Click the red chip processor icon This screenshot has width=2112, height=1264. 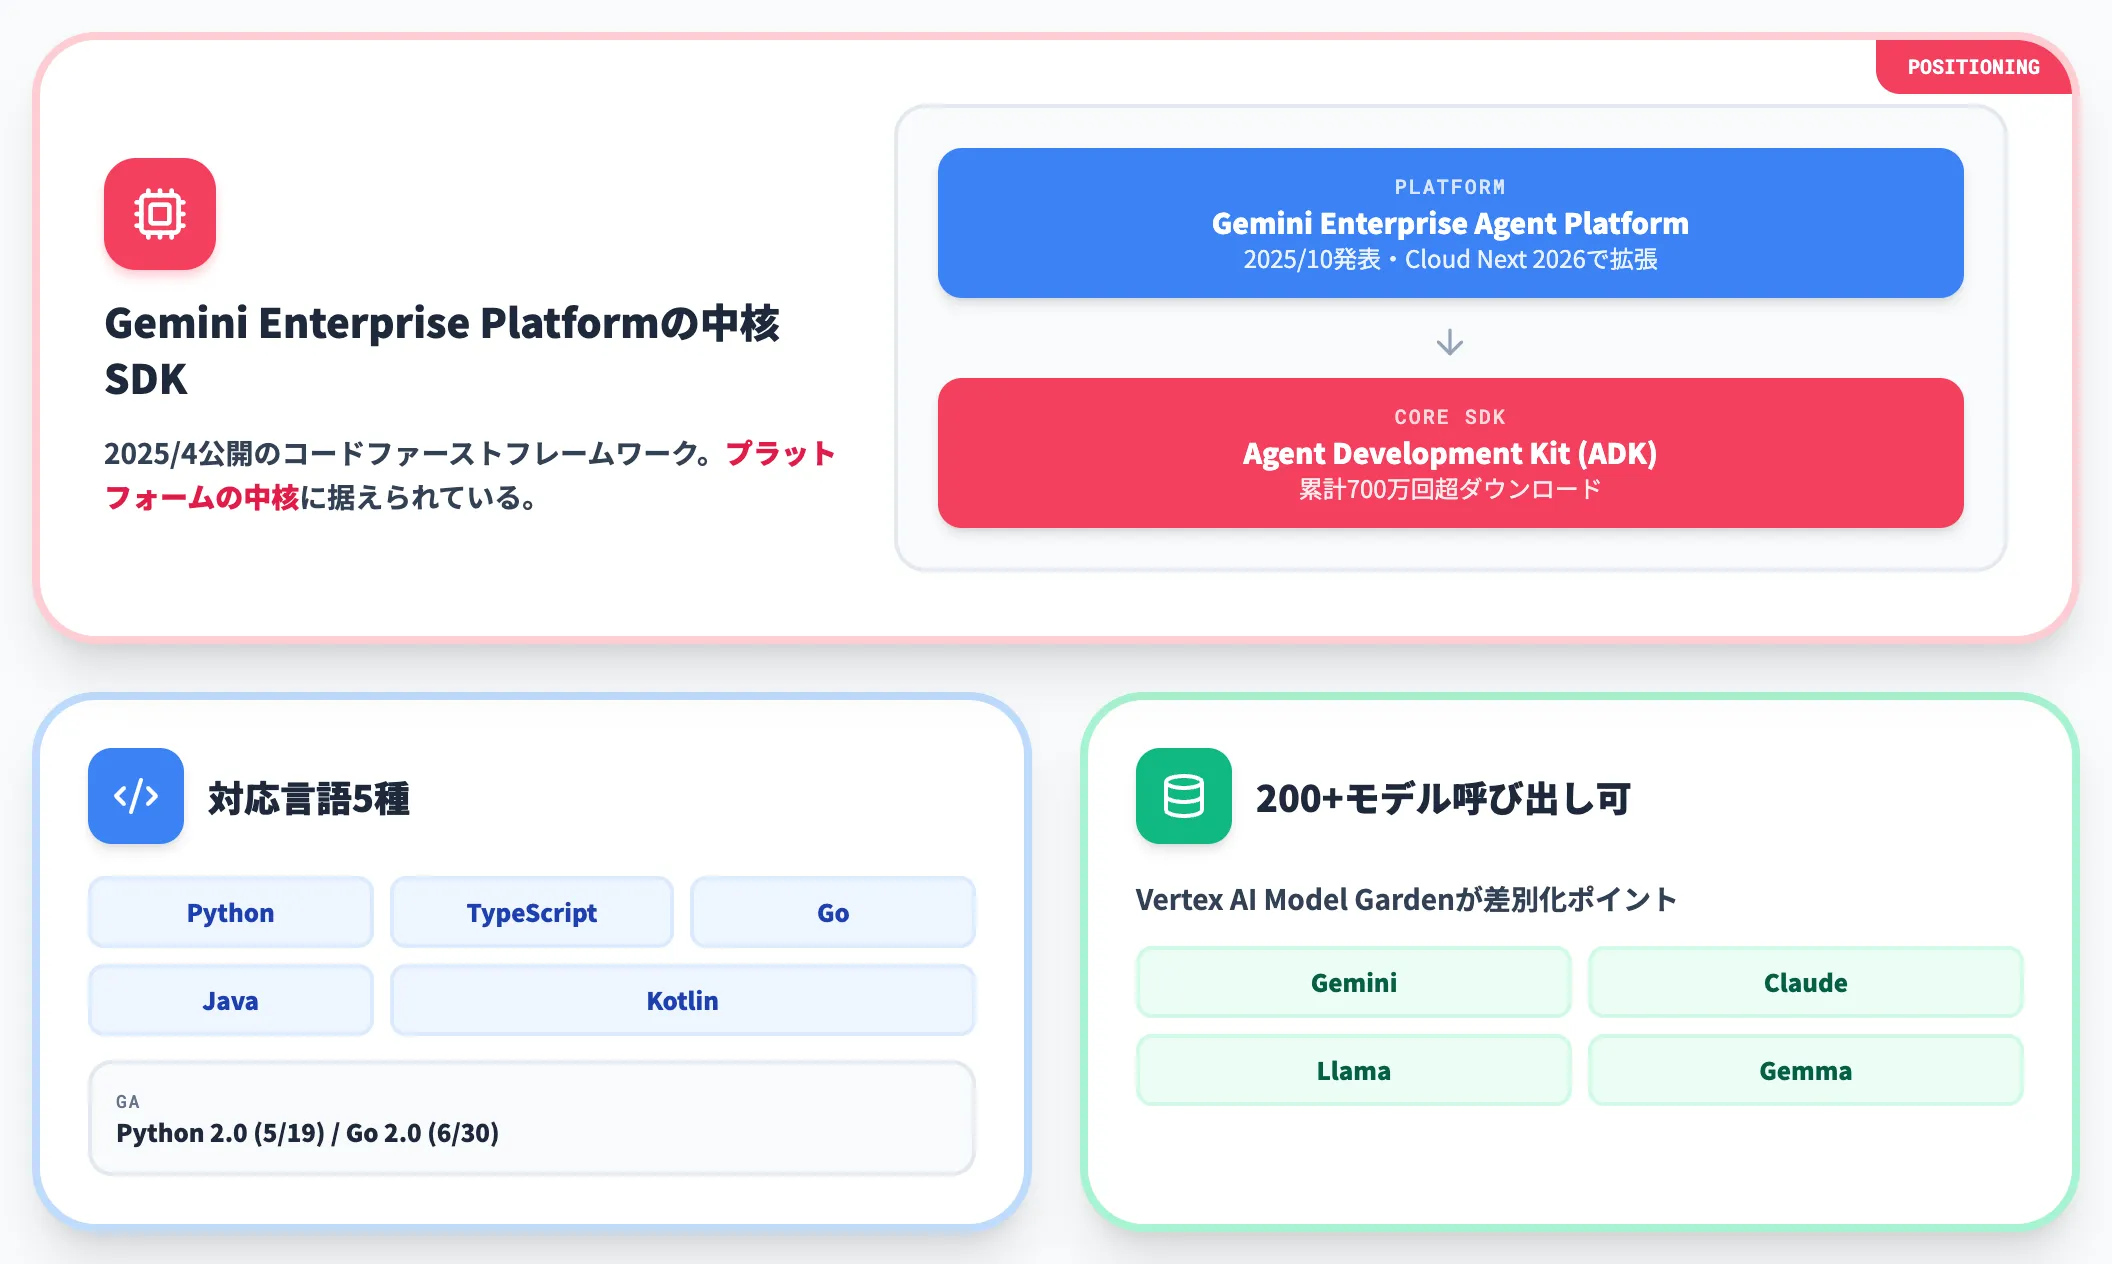160,214
